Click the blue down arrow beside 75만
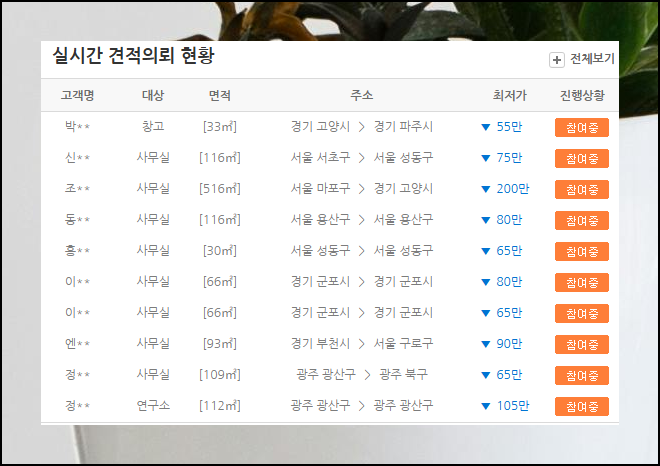This screenshot has height=466, width=660. coord(485,158)
